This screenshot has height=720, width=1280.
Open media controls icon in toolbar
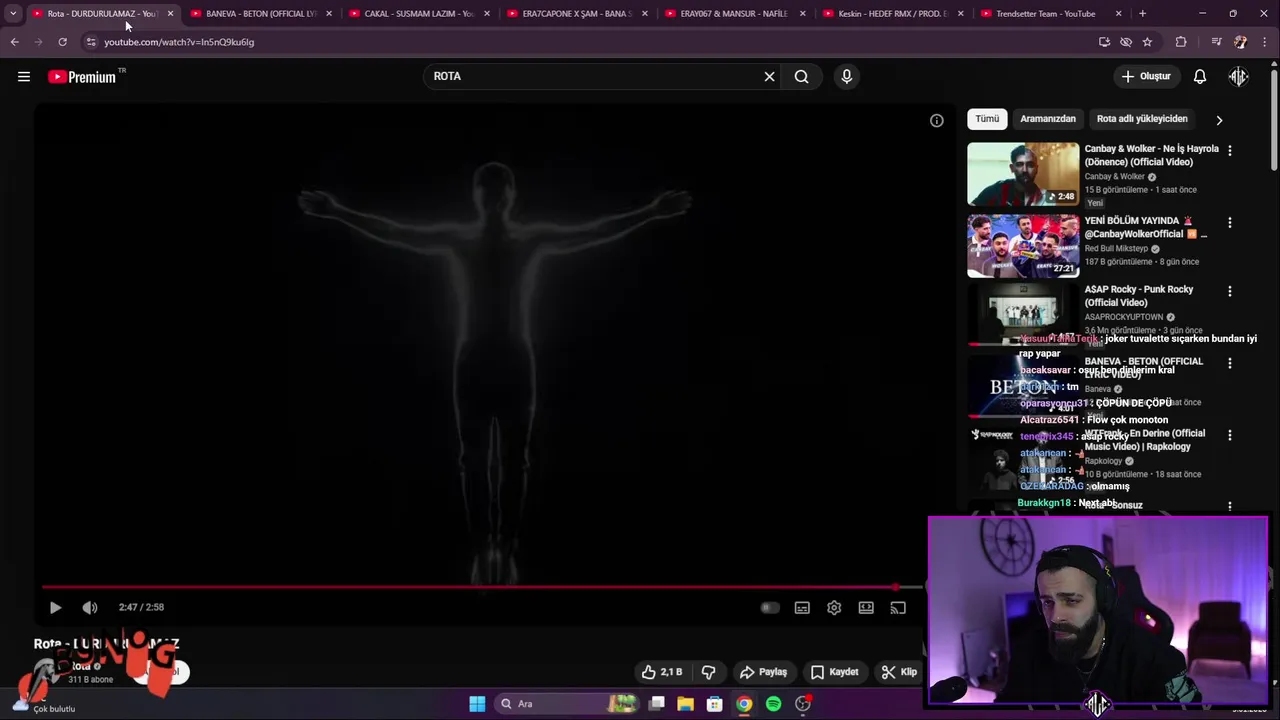[x=1216, y=42]
